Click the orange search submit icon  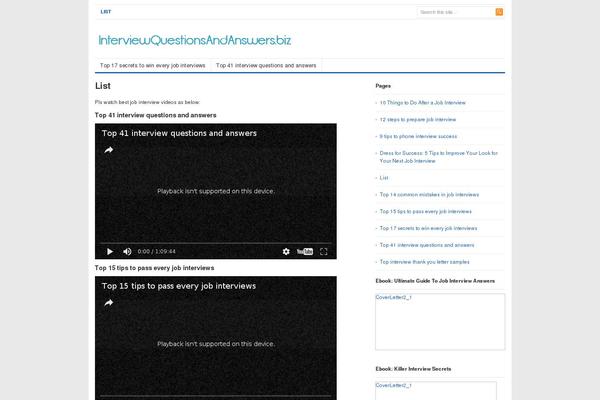[499, 12]
